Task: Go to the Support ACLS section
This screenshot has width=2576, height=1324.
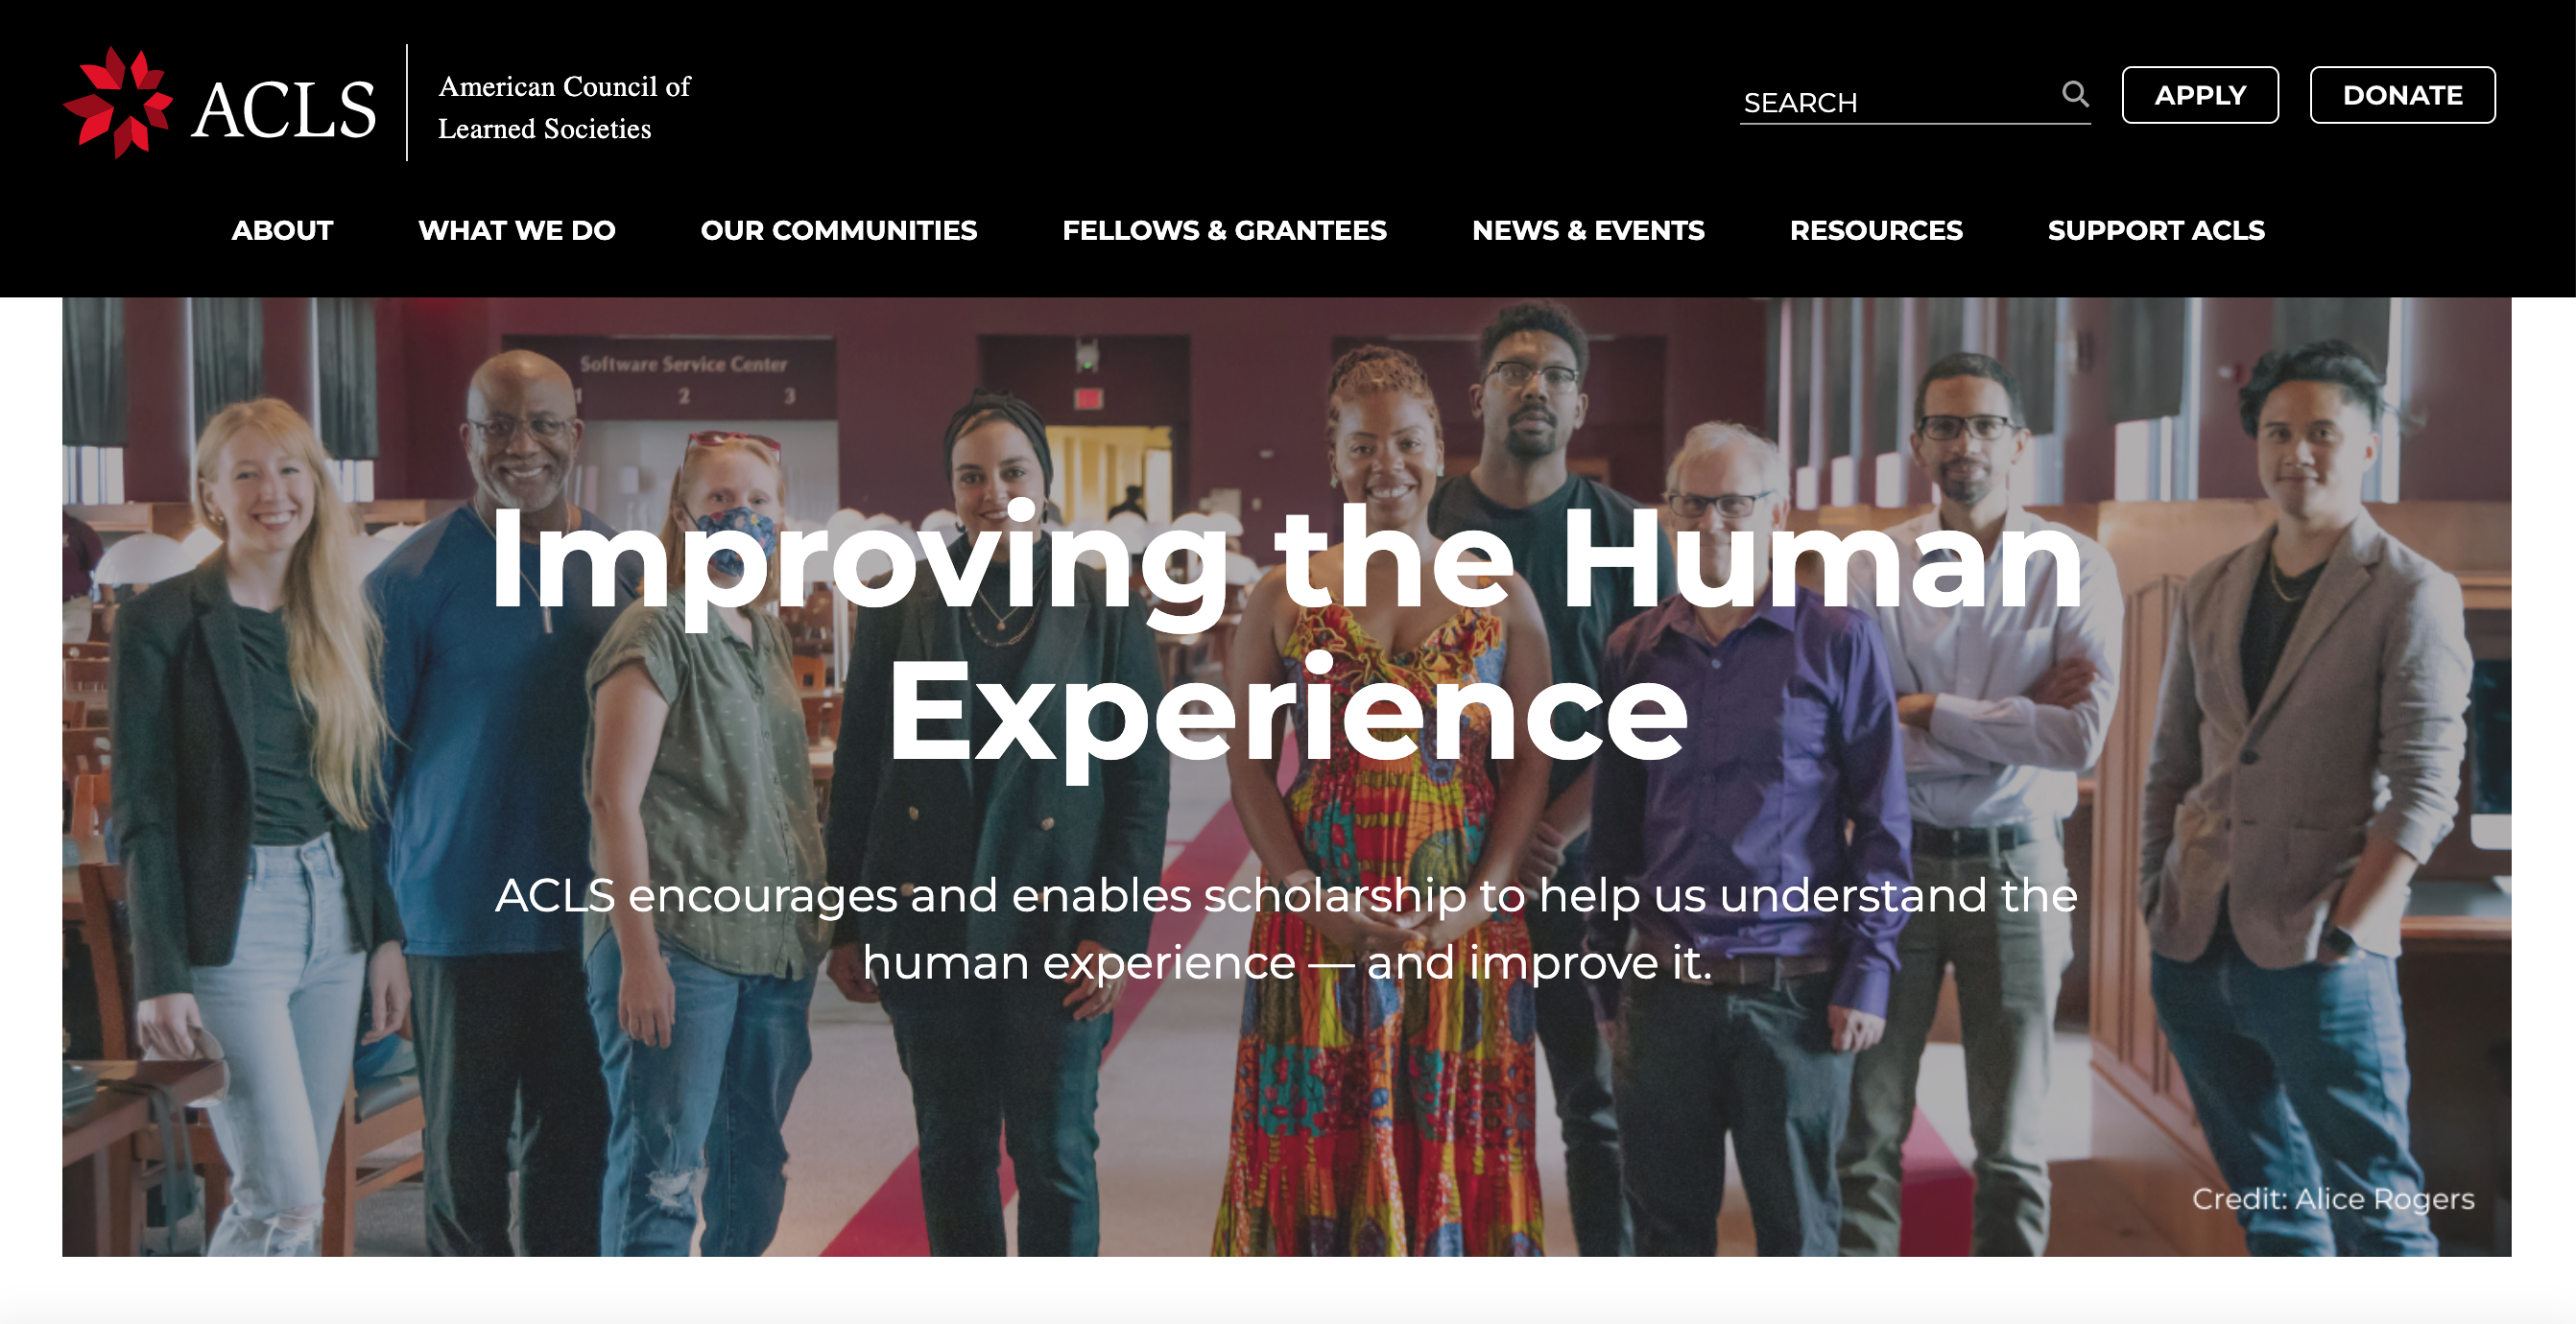Action: (2156, 230)
